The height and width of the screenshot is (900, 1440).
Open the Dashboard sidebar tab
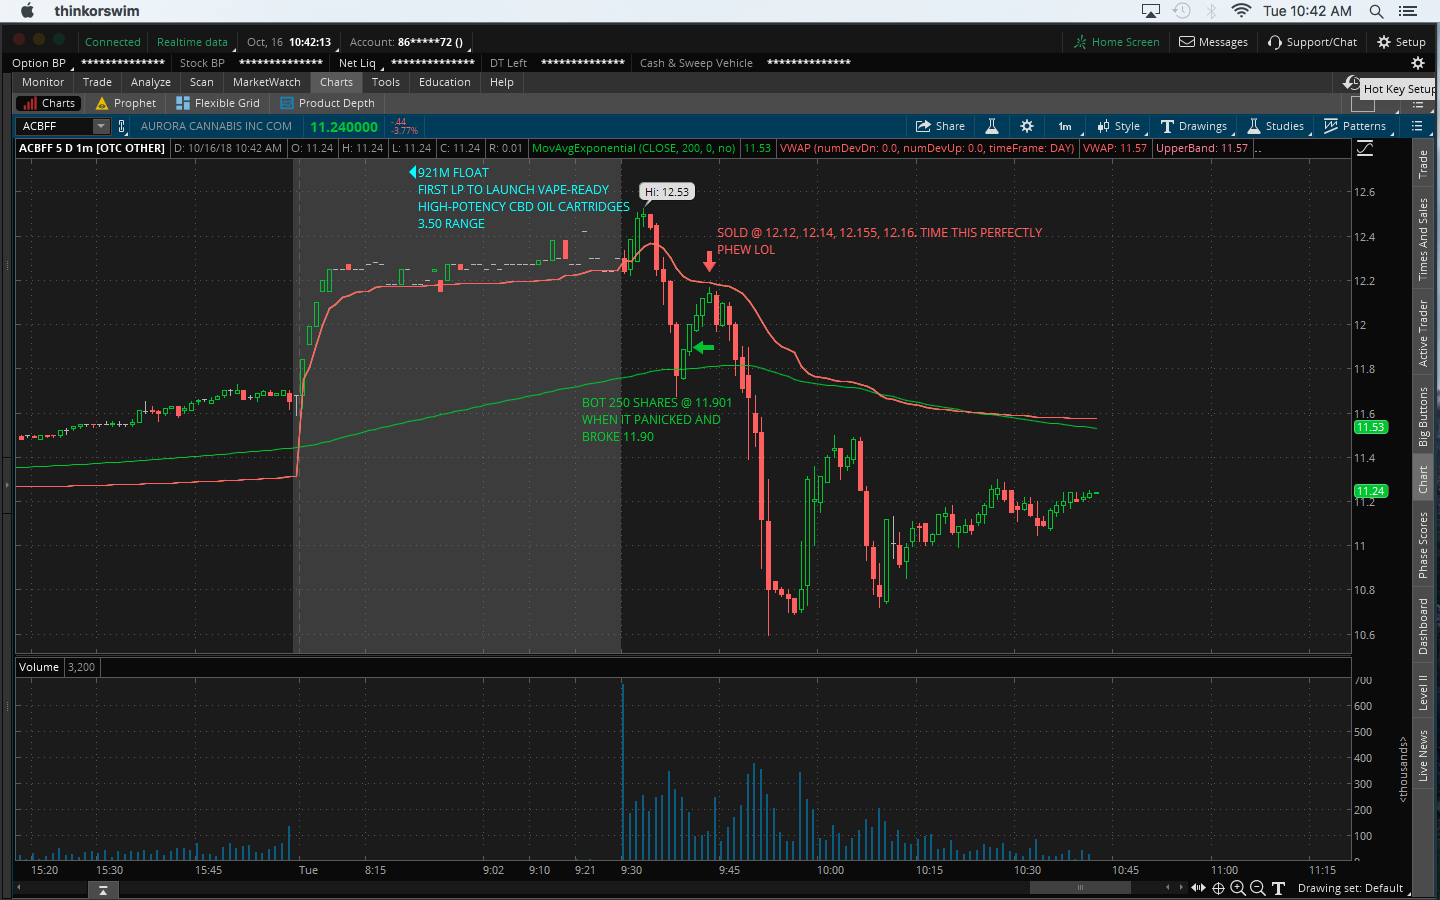tap(1423, 627)
